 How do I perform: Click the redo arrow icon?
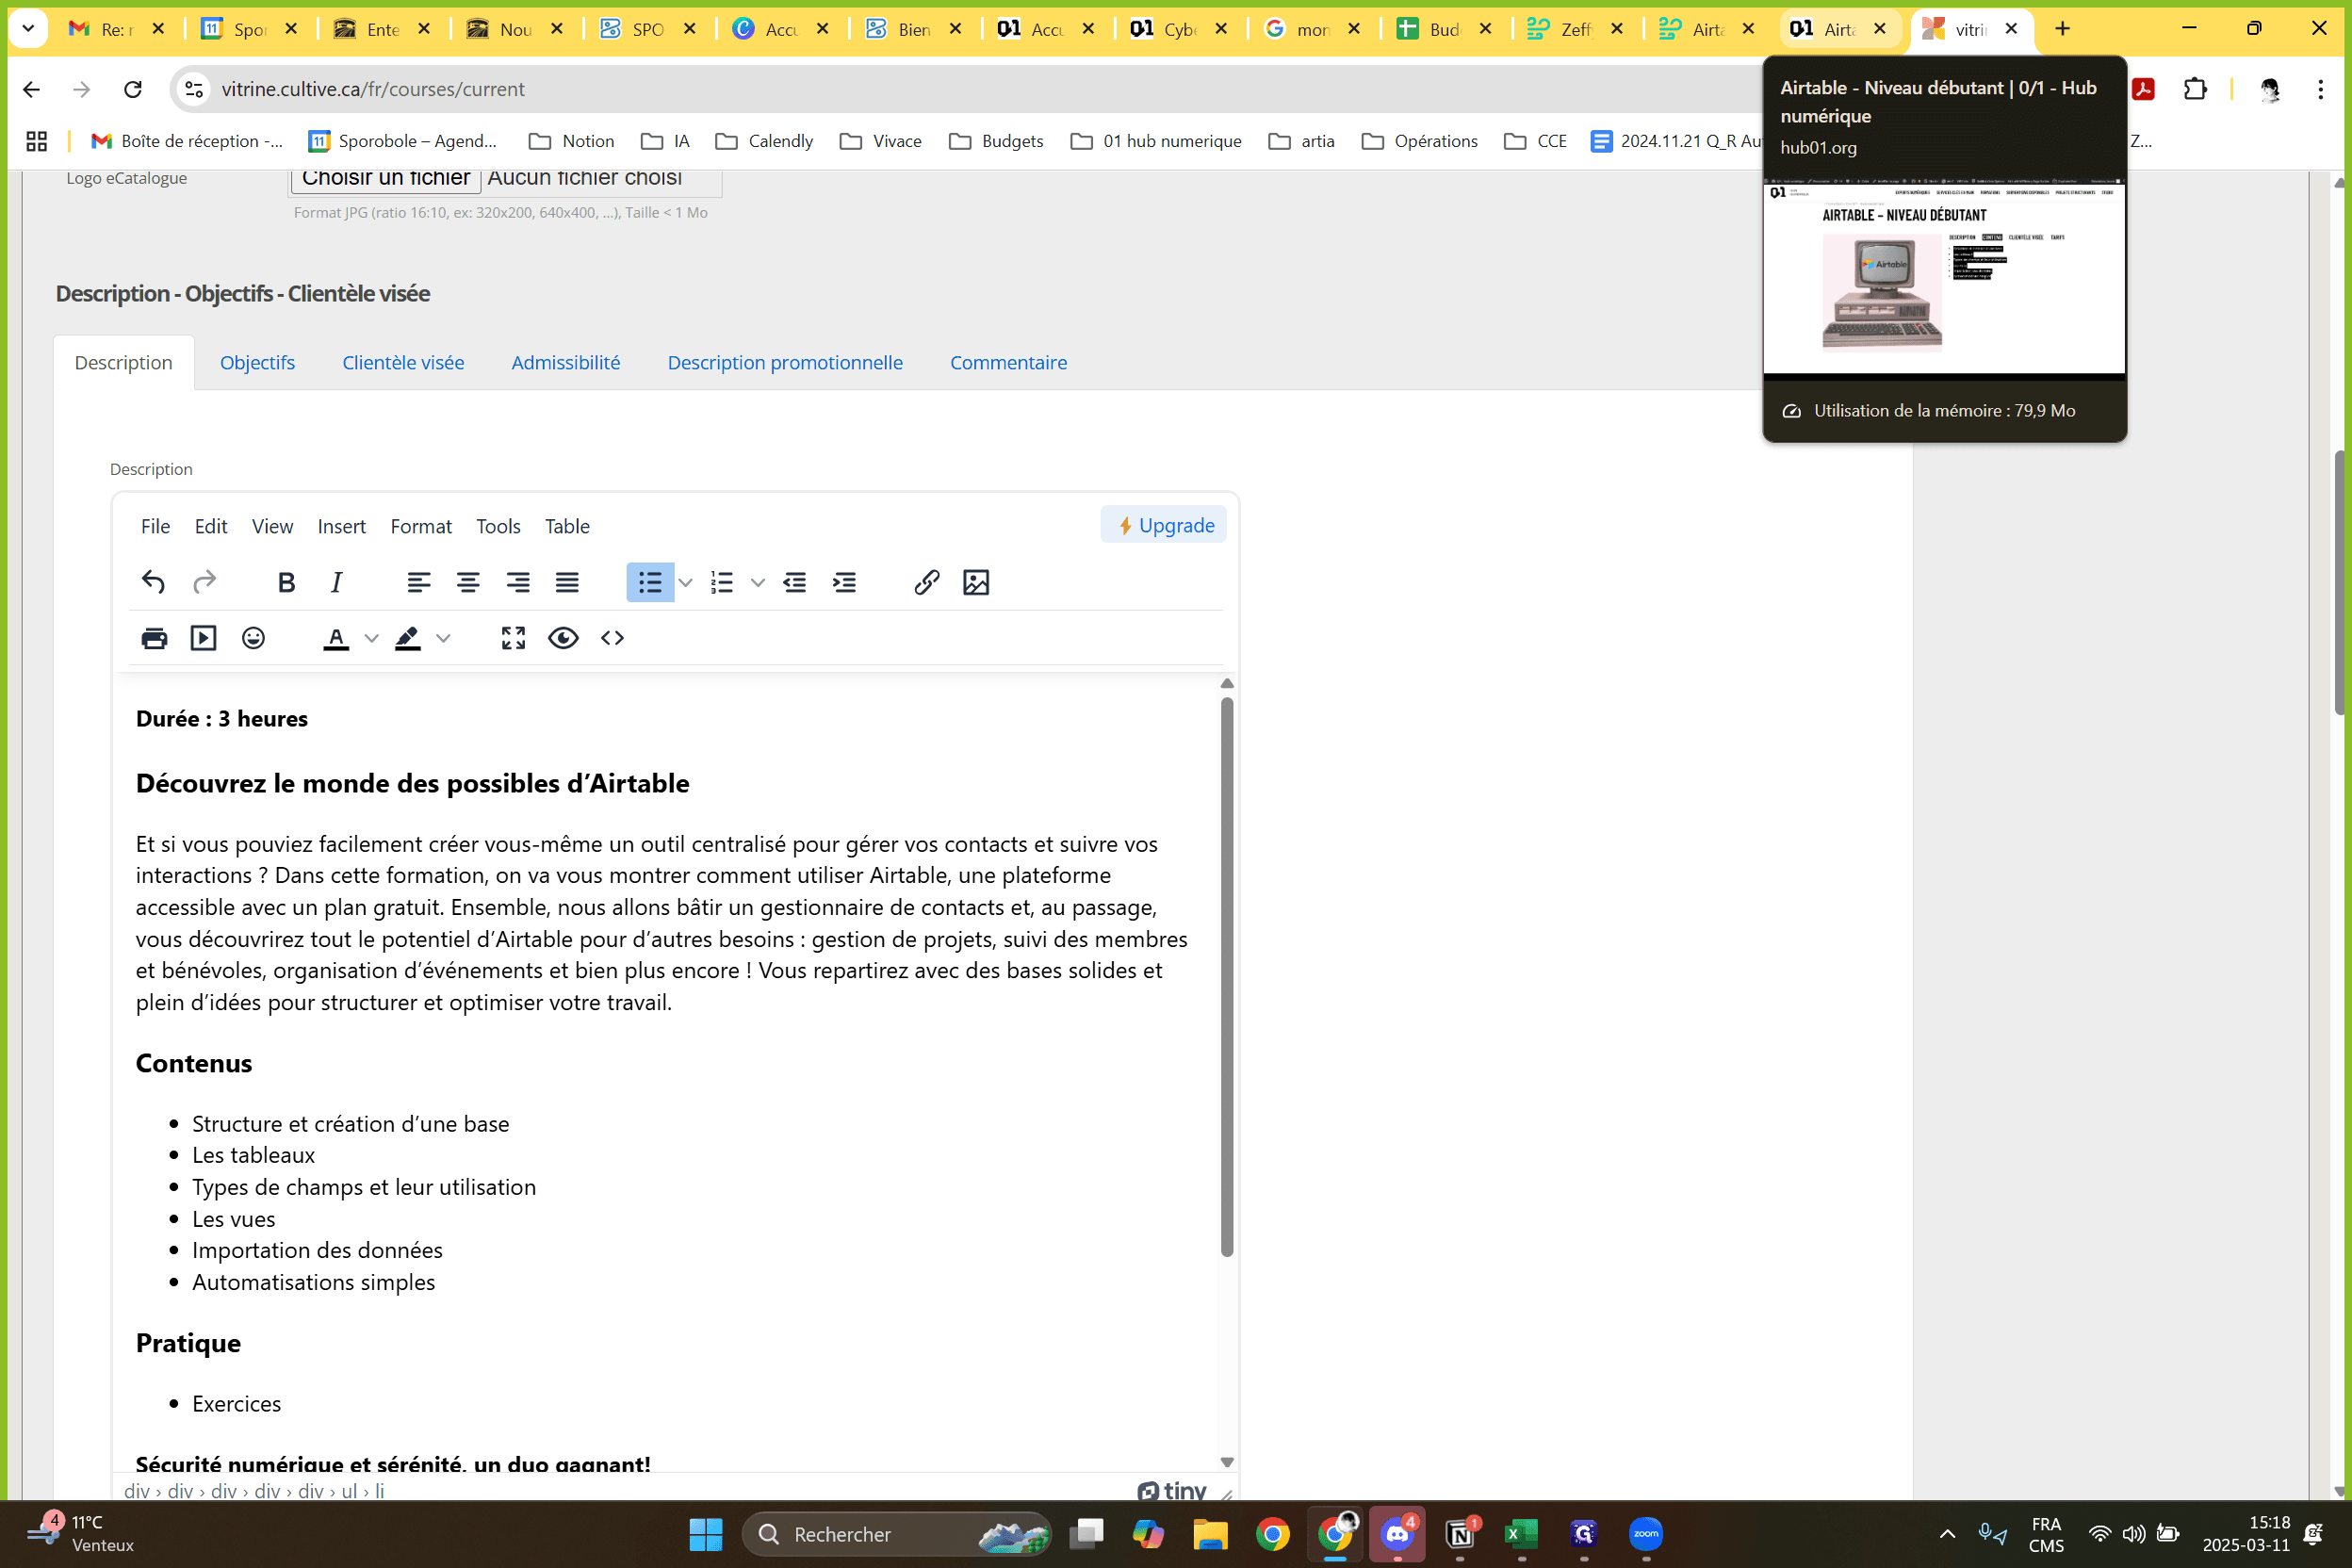click(204, 582)
